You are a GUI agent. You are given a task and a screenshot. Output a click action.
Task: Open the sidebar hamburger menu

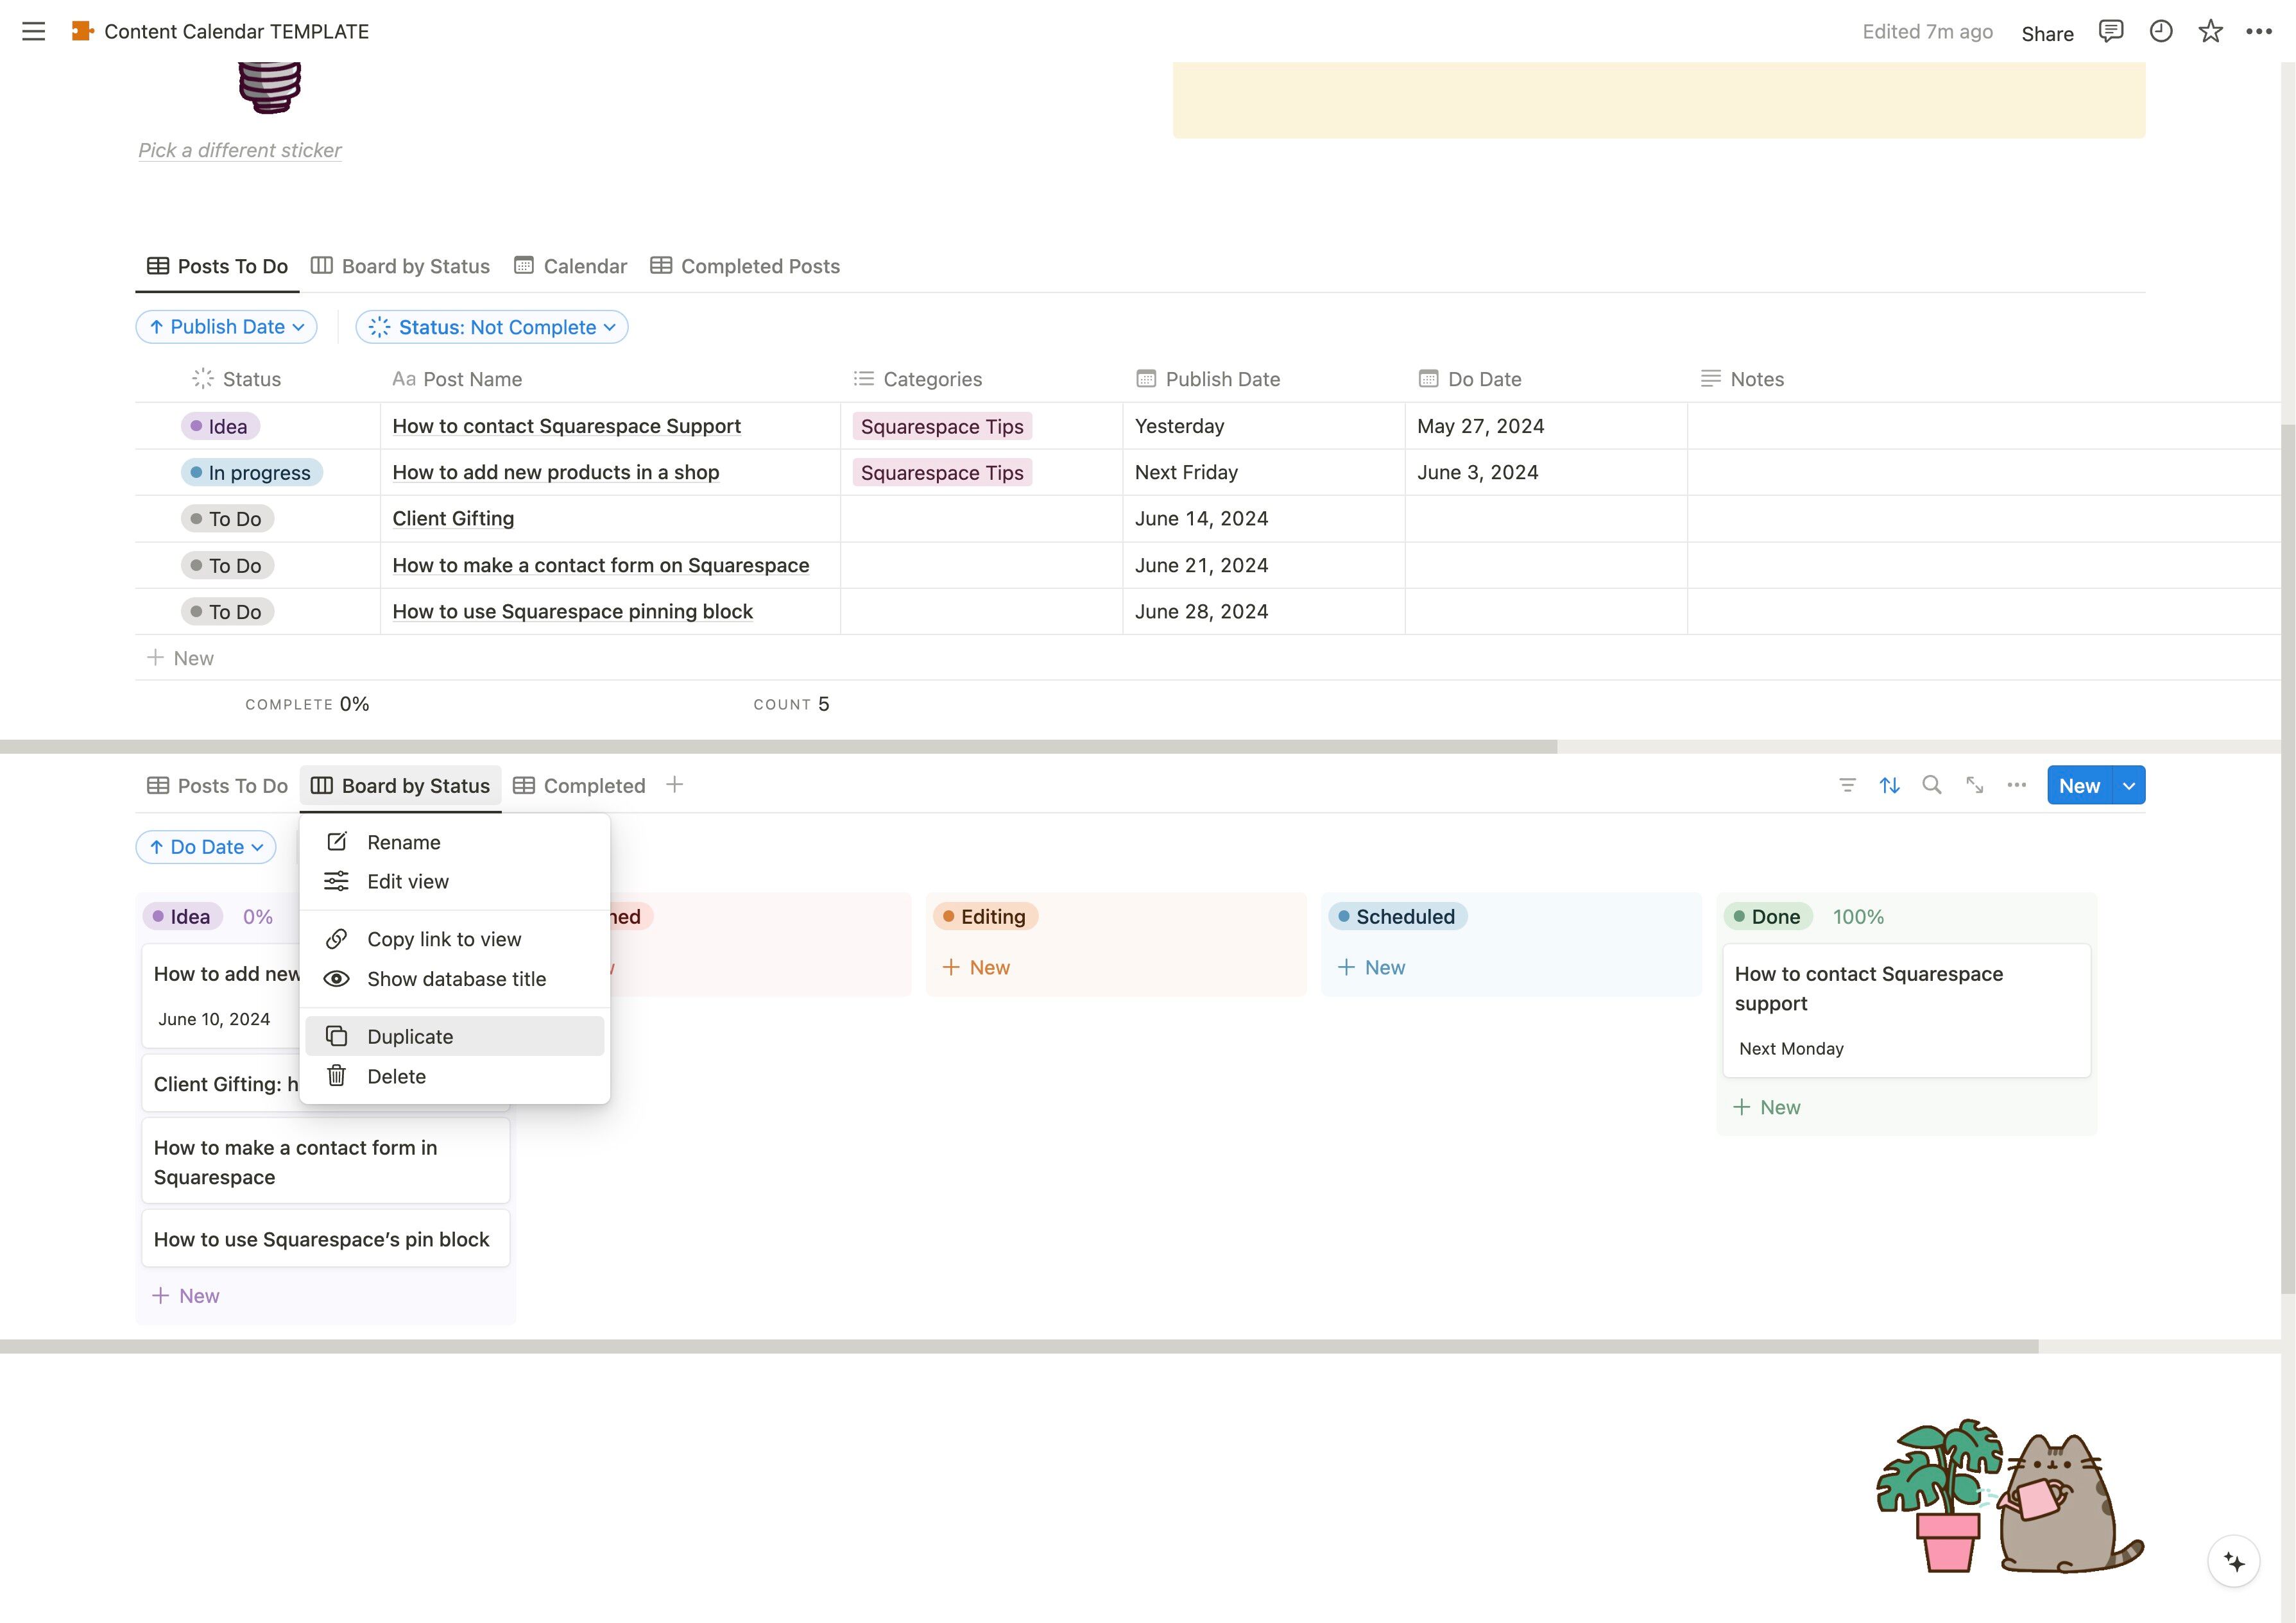click(x=33, y=31)
